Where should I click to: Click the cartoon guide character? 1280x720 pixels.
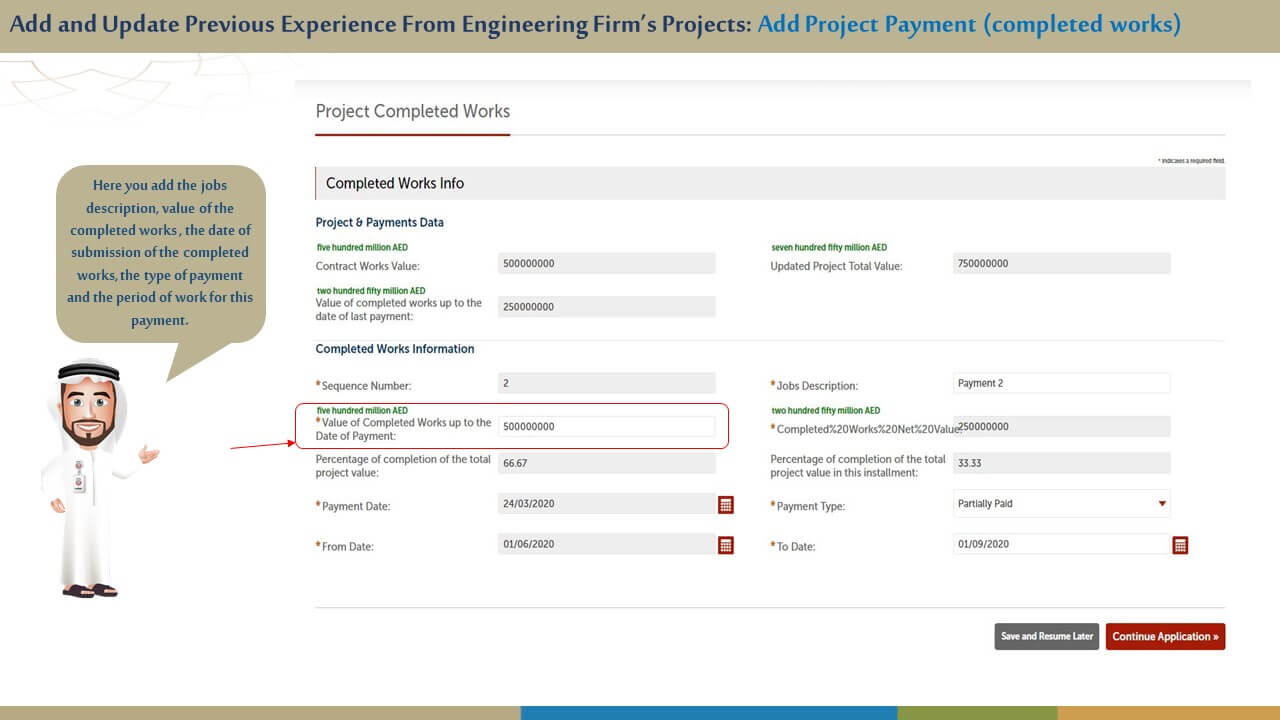(92, 480)
